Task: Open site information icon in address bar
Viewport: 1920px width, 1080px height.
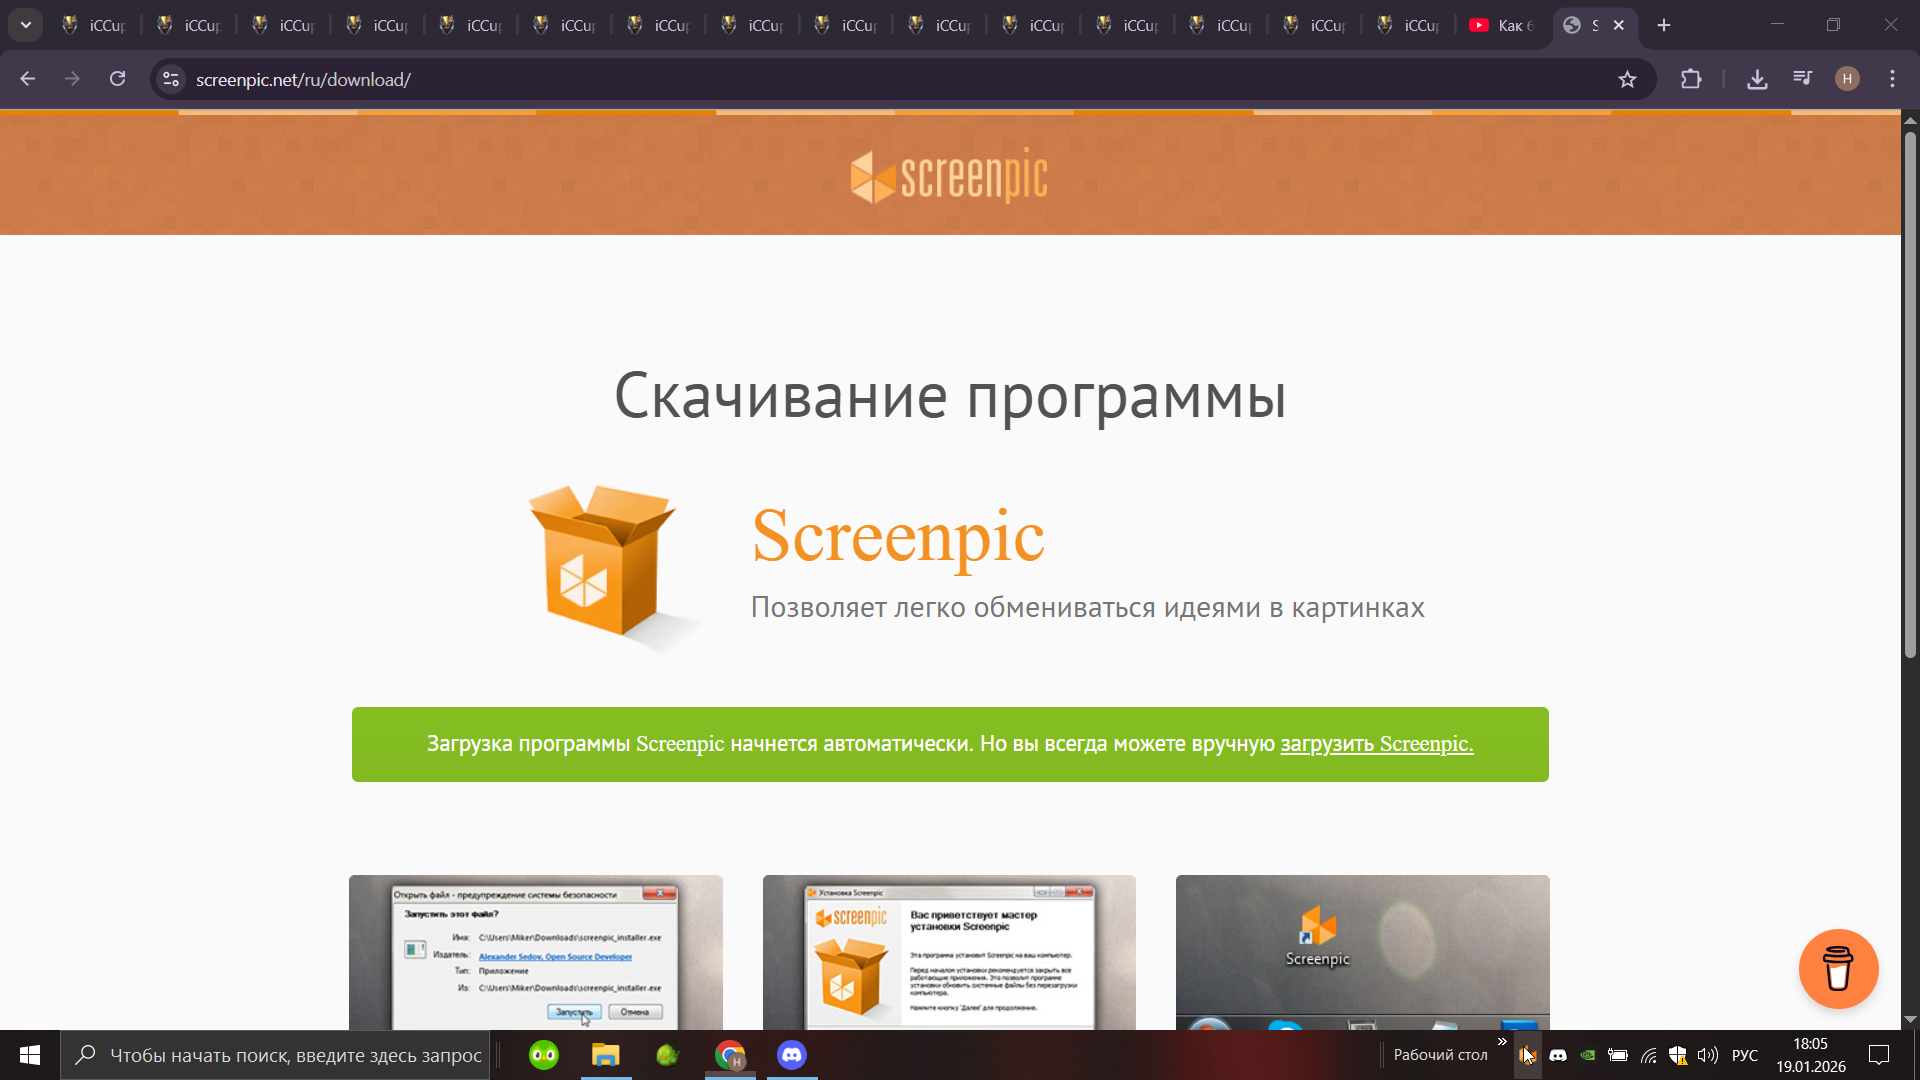Action: [x=171, y=79]
